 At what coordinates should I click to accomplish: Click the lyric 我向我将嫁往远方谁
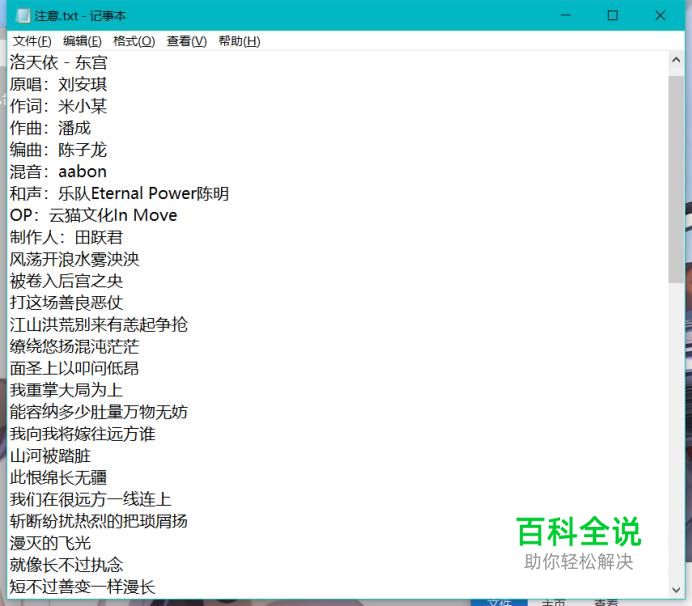click(83, 434)
